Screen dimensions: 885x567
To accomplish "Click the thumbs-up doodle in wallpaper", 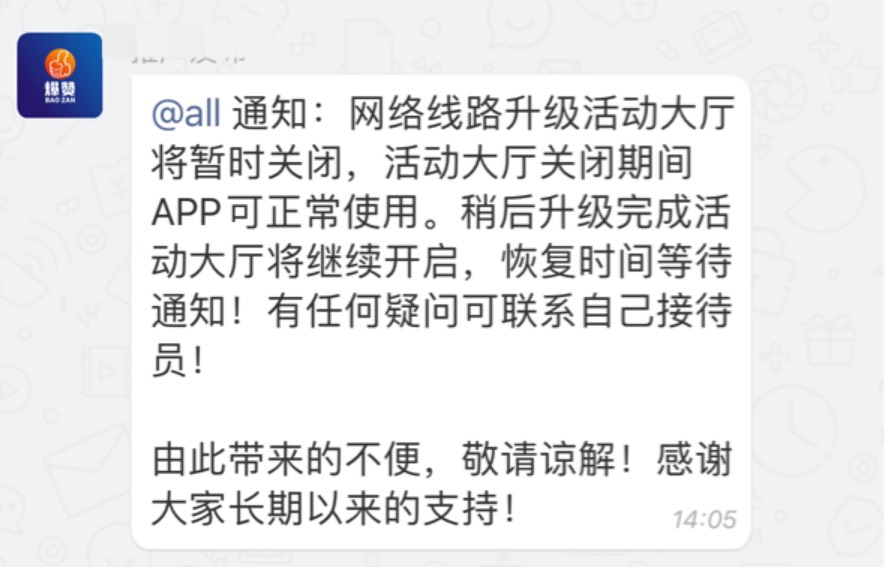I will (857, 74).
